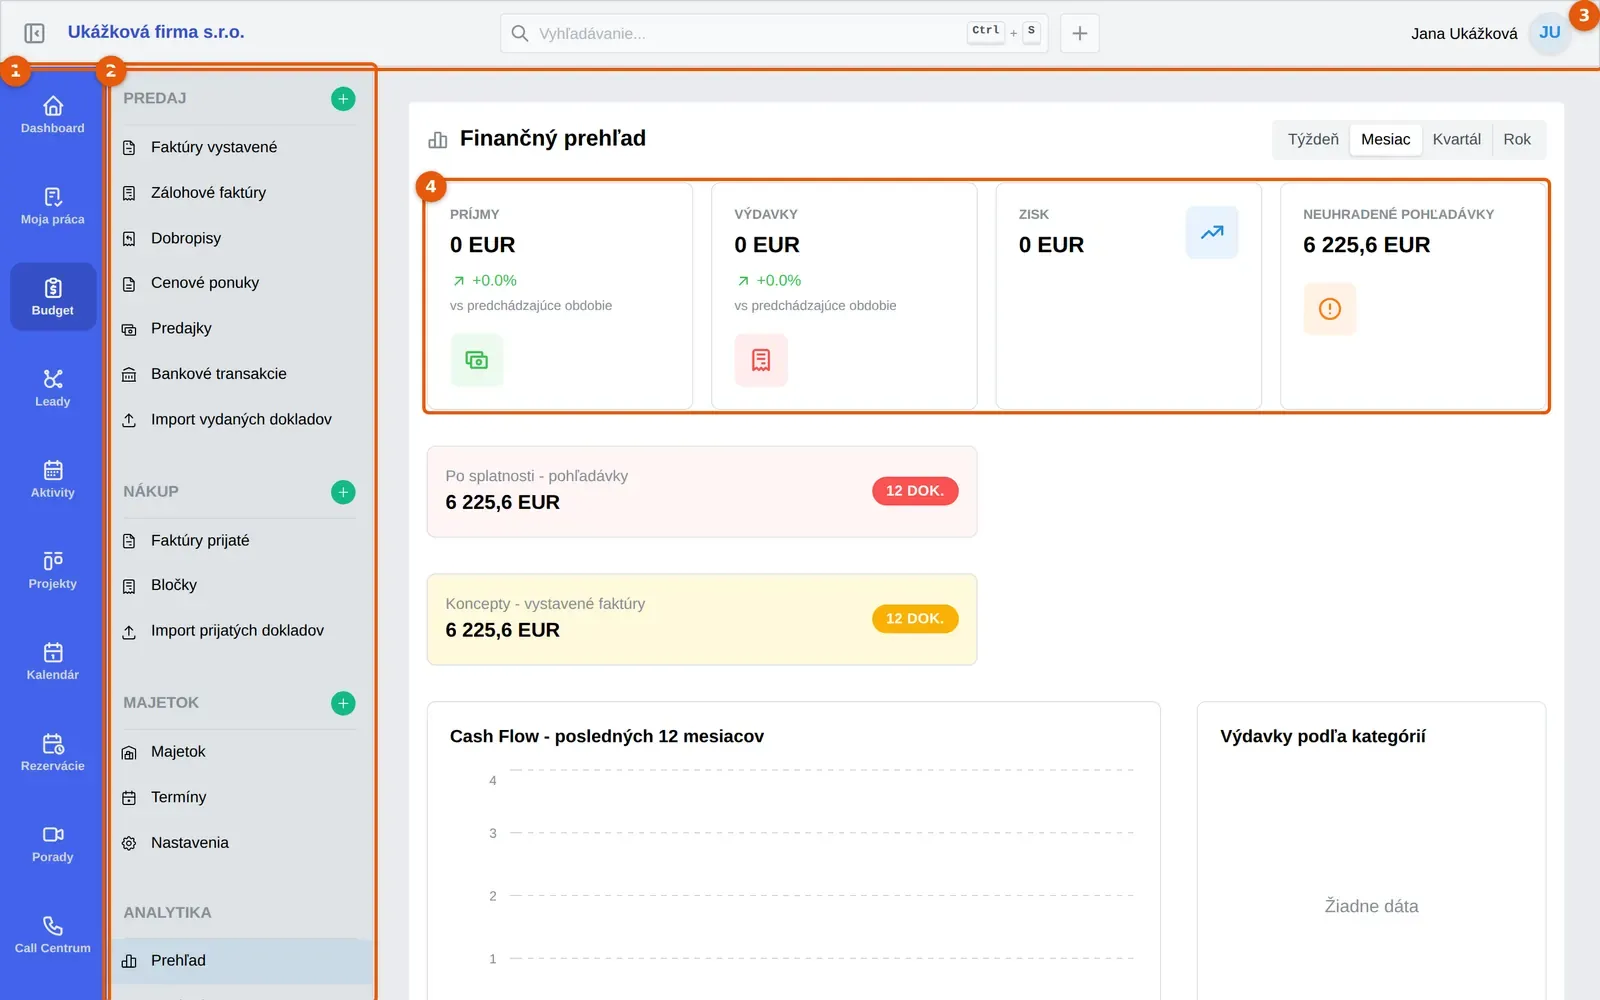This screenshot has width=1600, height=1000.
Task: Open the Kalendár module
Action: click(53, 661)
